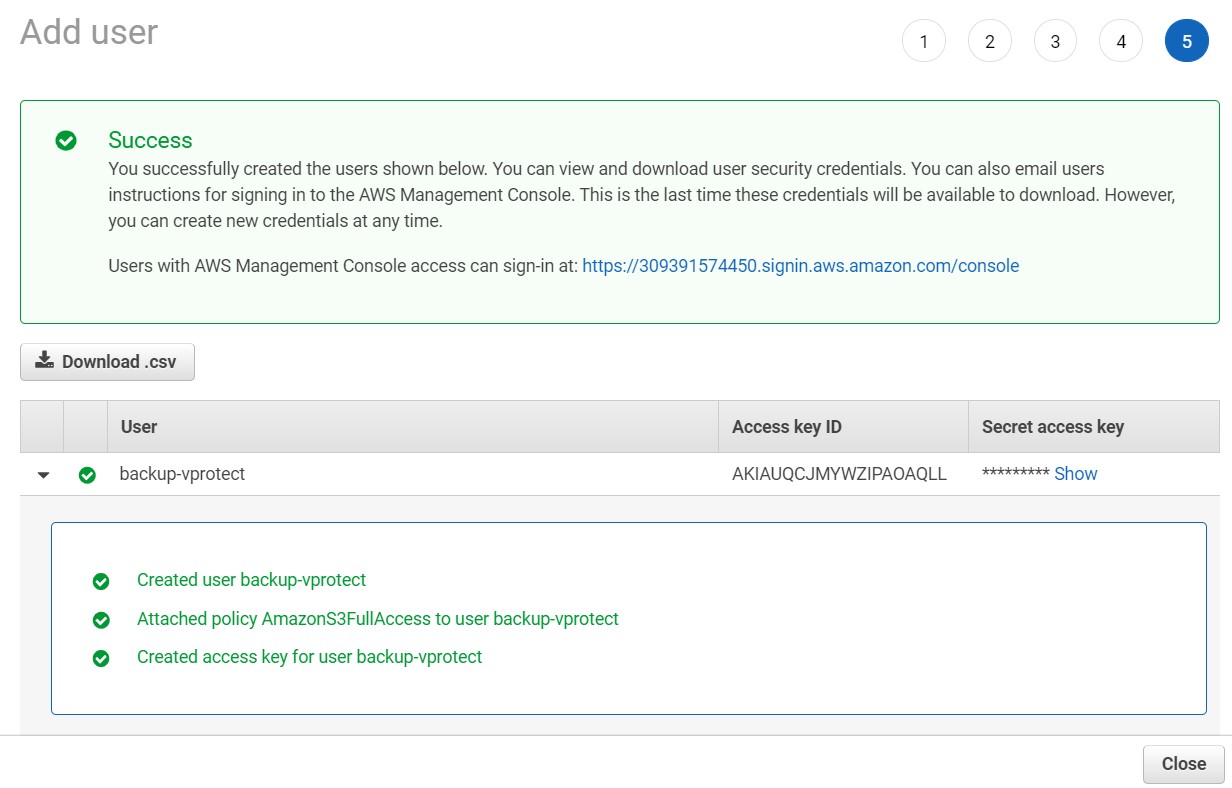1232x788 pixels.
Task: Click the Secret access key column header
Action: click(1052, 427)
